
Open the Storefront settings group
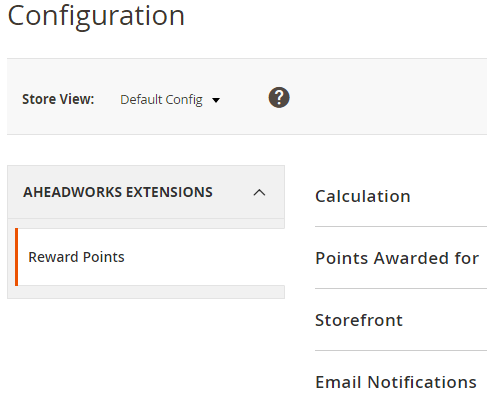(359, 320)
